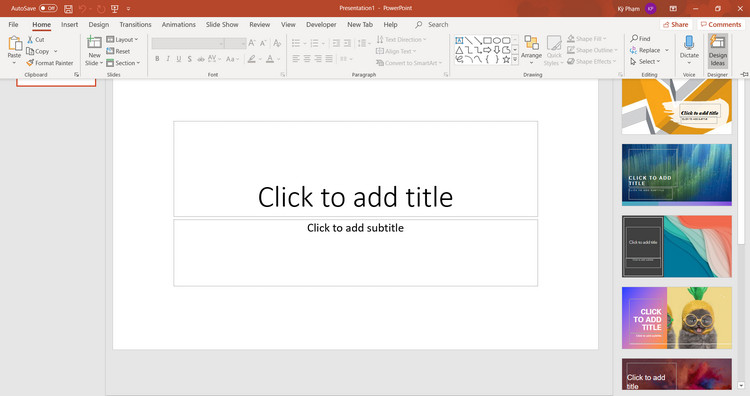Open Ribbon Display Options icon
Screen dimensions: 750x396
pos(673,9)
